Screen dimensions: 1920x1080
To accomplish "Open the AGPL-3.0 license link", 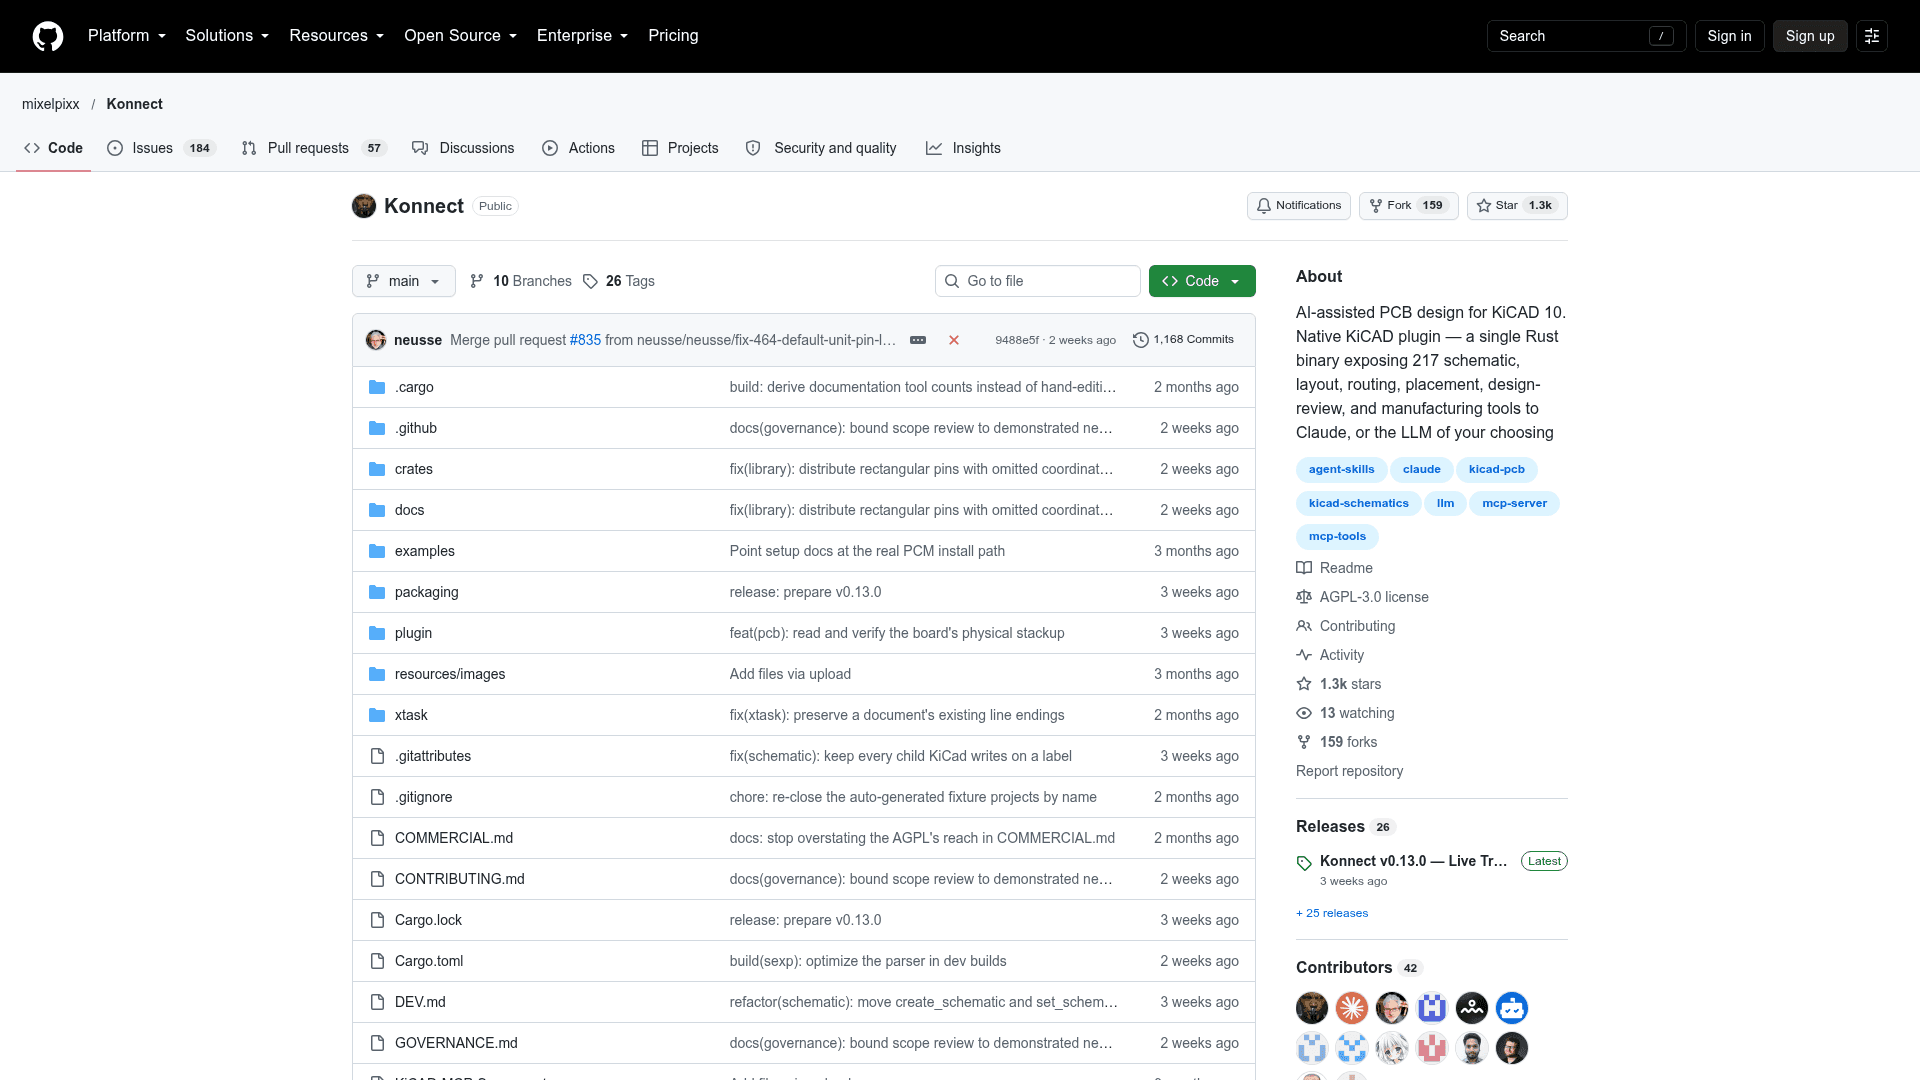I will coord(1363,597).
